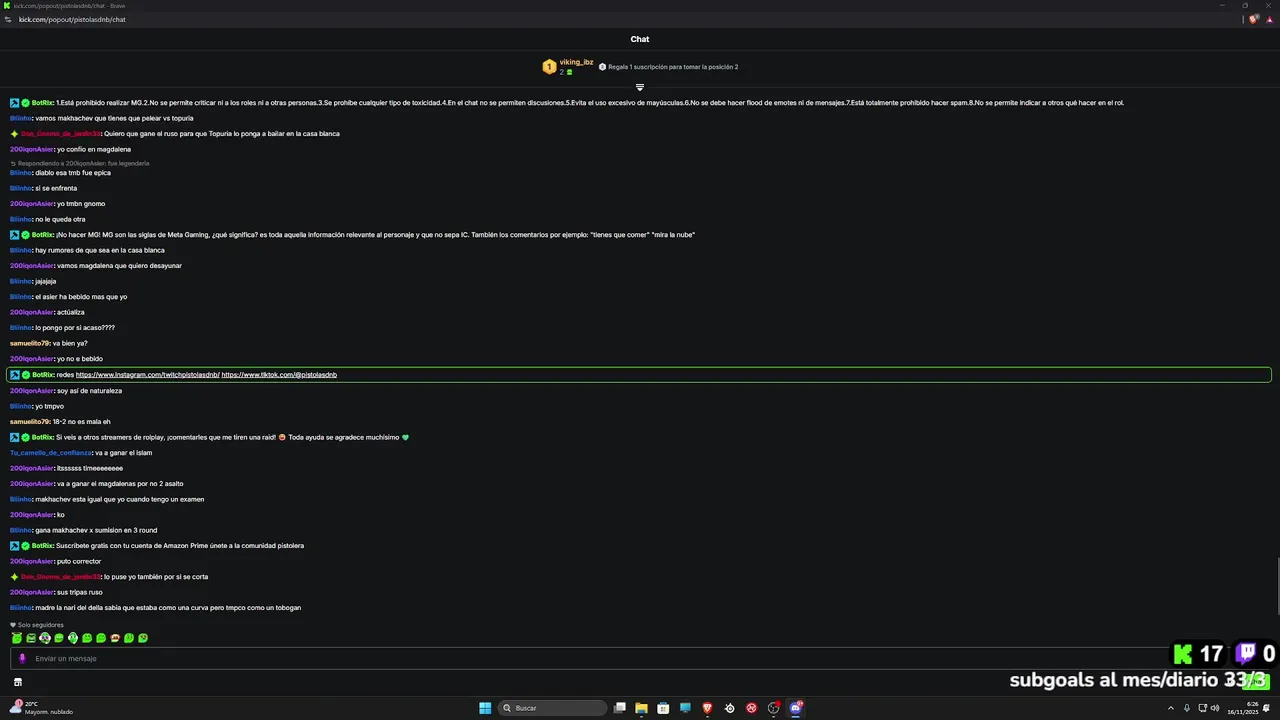The image size is (1280, 720).
Task: Click the purple emote icon in message box
Action: [x=22, y=658]
